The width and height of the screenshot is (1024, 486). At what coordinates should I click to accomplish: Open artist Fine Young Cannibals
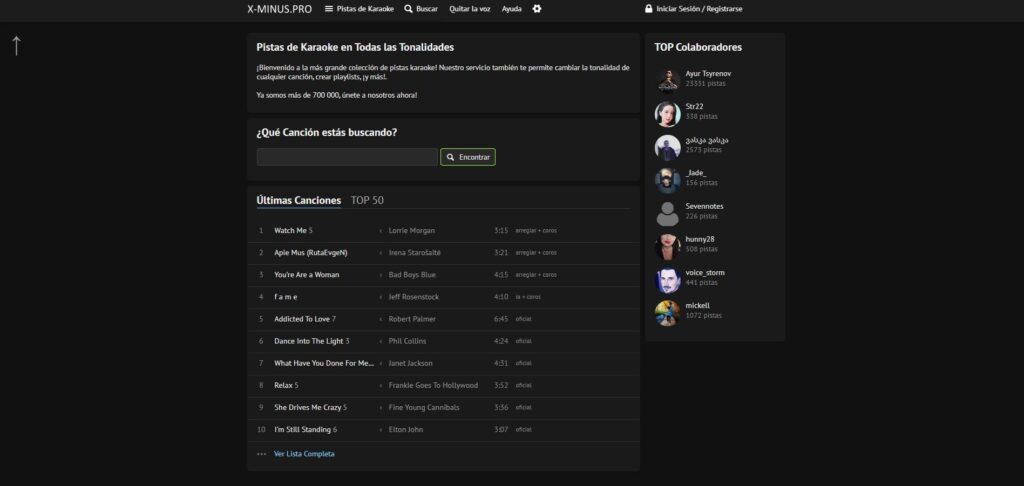point(424,408)
